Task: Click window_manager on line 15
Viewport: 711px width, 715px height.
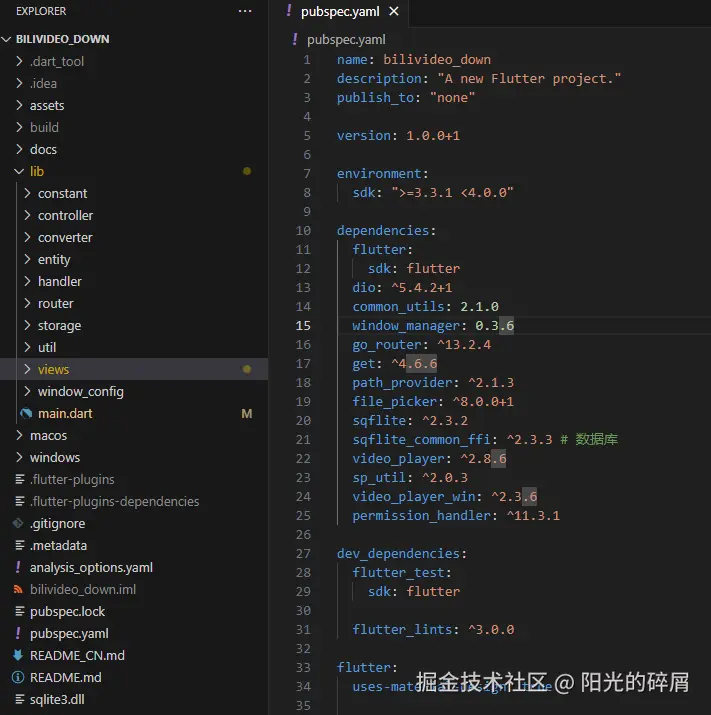Action: click(406, 326)
